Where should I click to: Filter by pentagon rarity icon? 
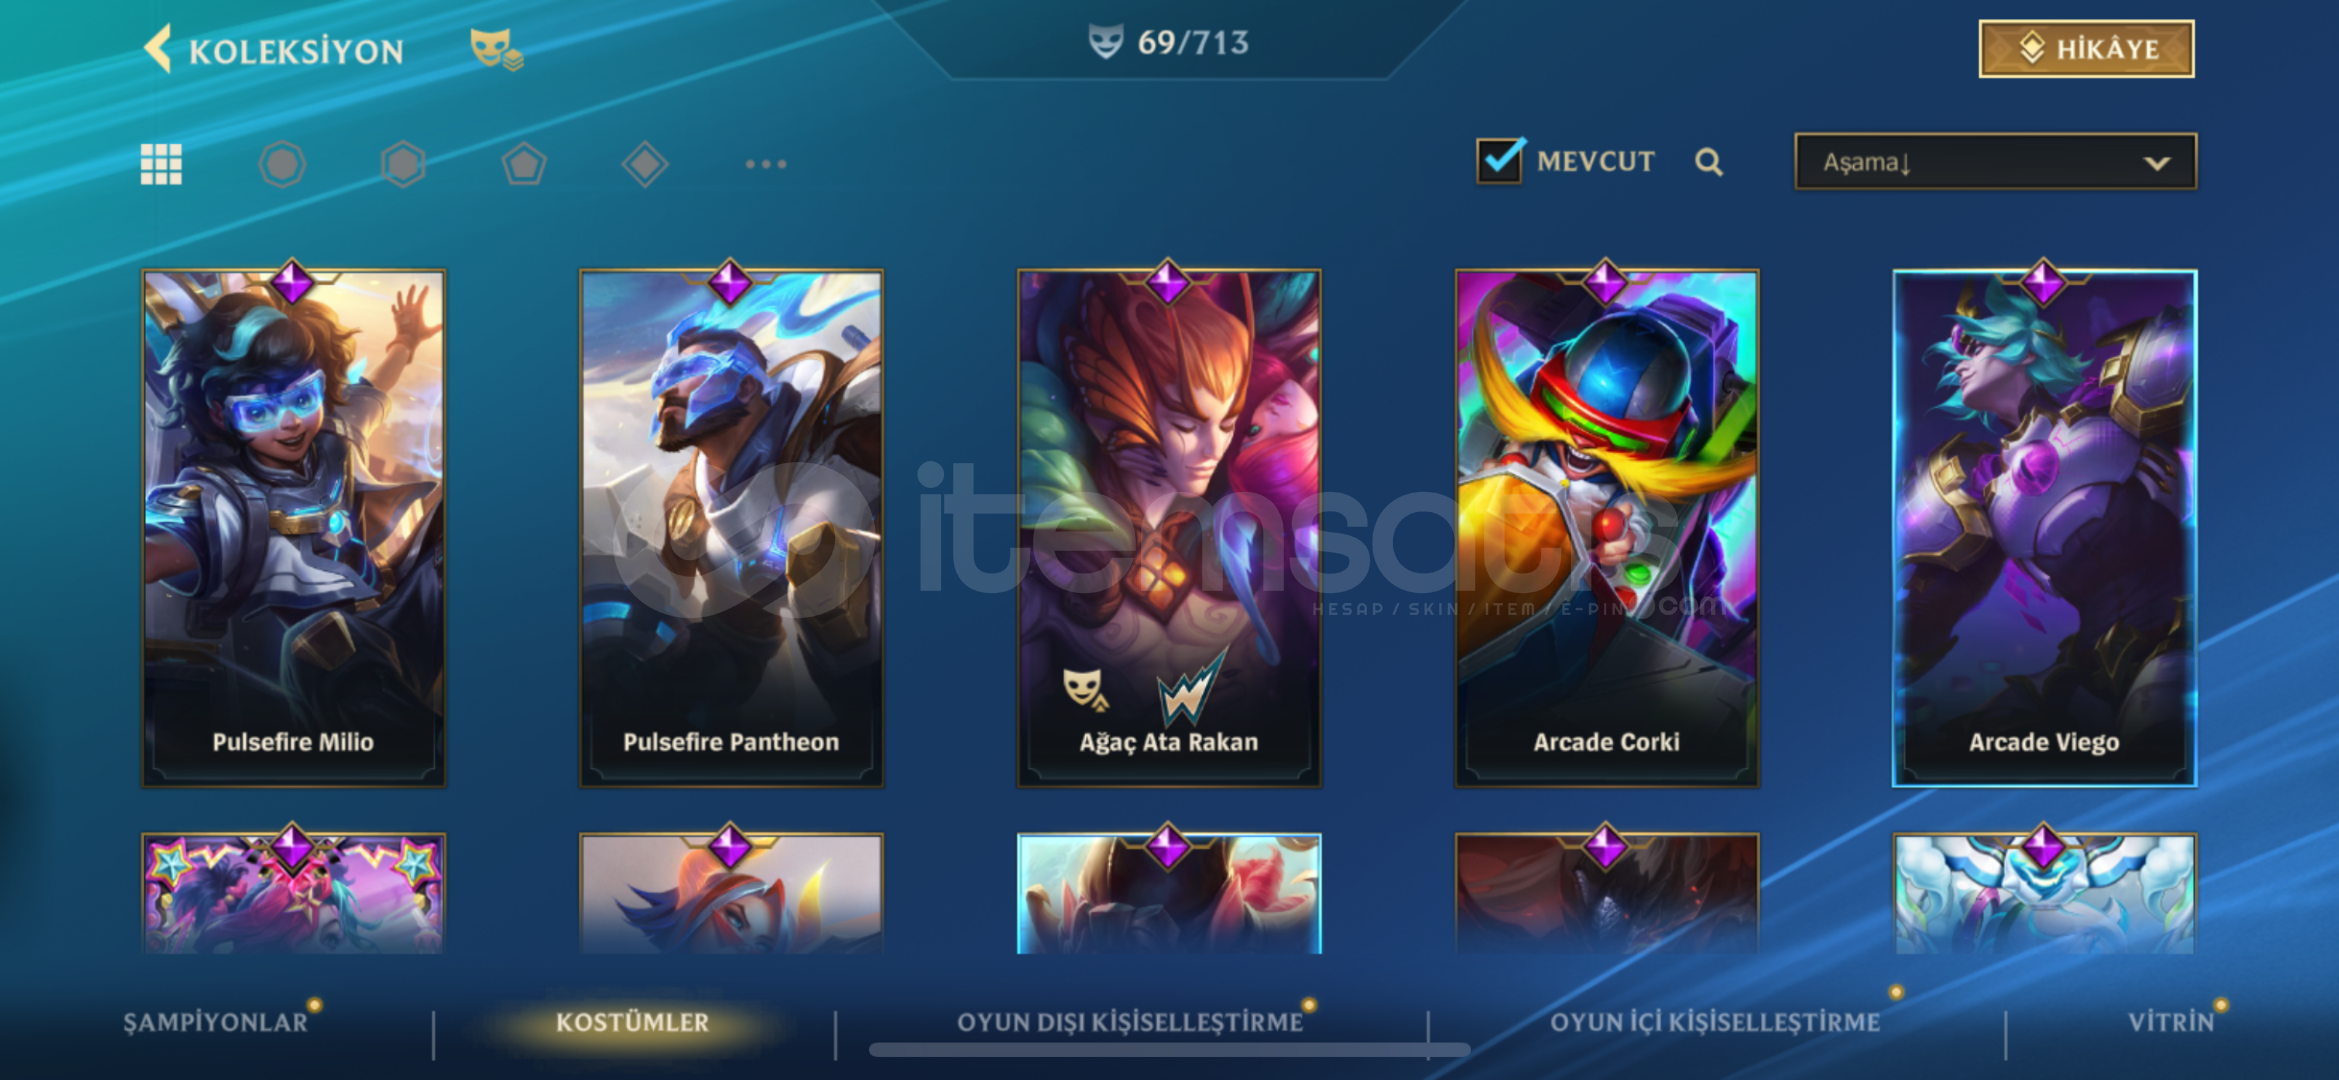click(524, 164)
